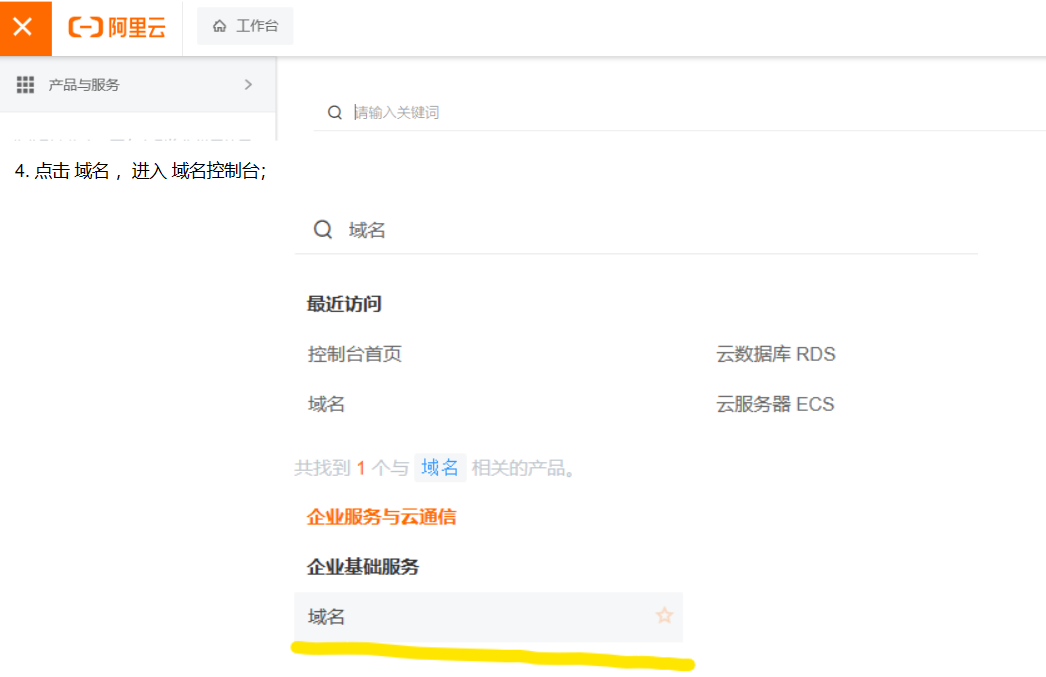Open 域名 under 最近访问
Viewport: 1046px width, 677px height.
point(327,404)
